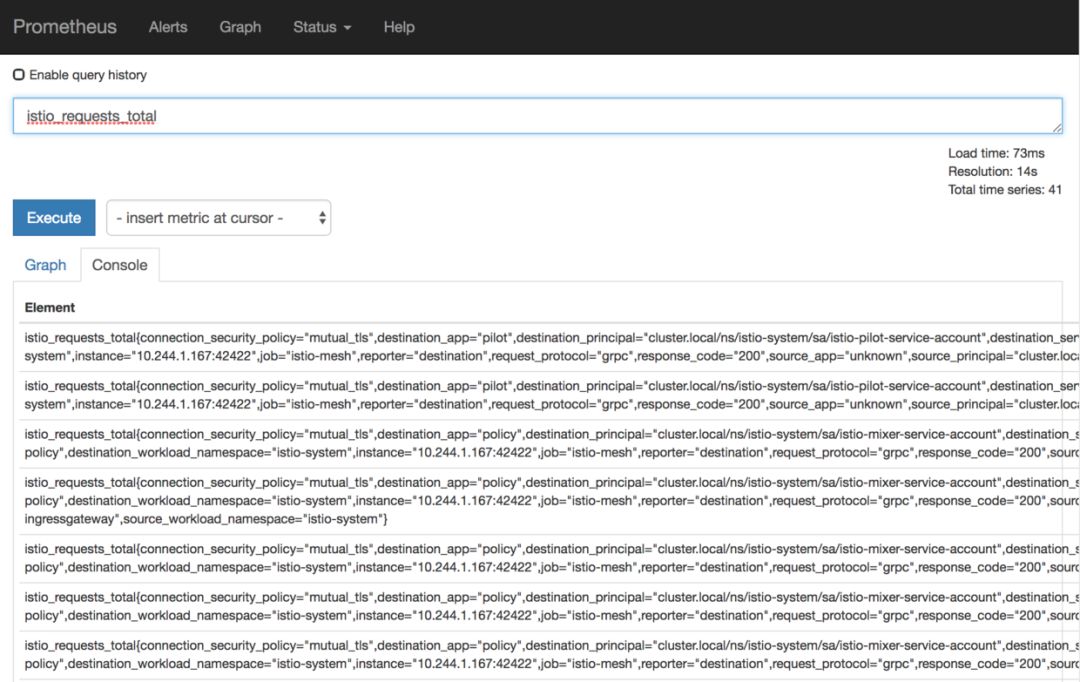
Task: Click the Prometheus brand link
Action: tap(65, 27)
